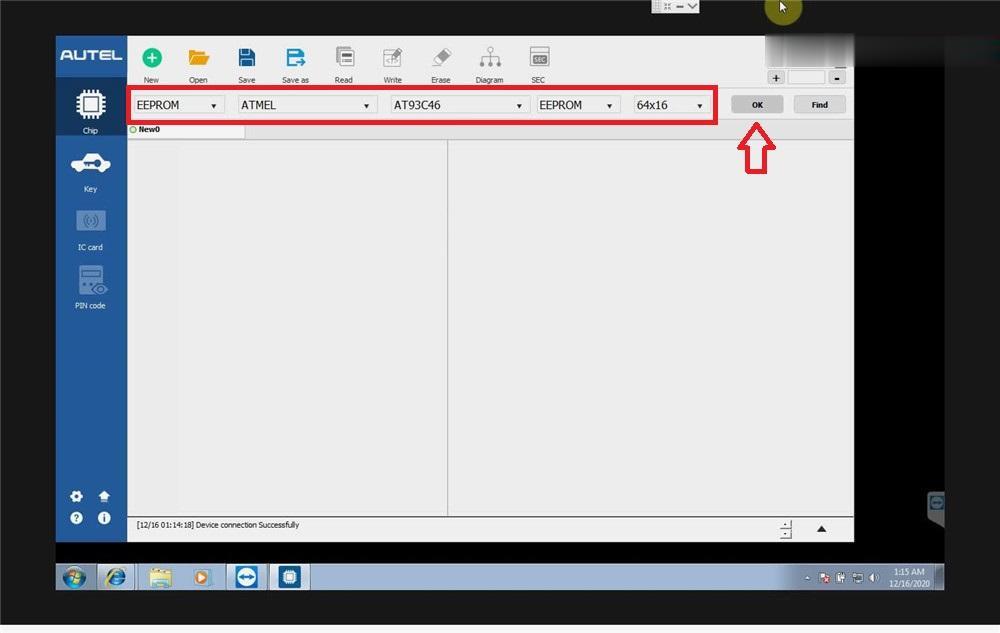This screenshot has width=1000, height=633.
Task: Expand the AT93C46 chip model dropdown
Action: [459, 105]
